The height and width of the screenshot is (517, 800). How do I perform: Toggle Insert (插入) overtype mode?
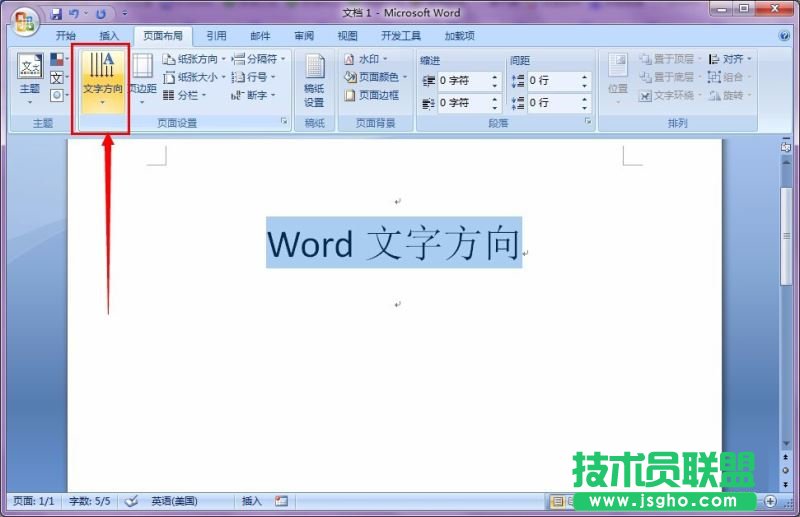(x=252, y=501)
